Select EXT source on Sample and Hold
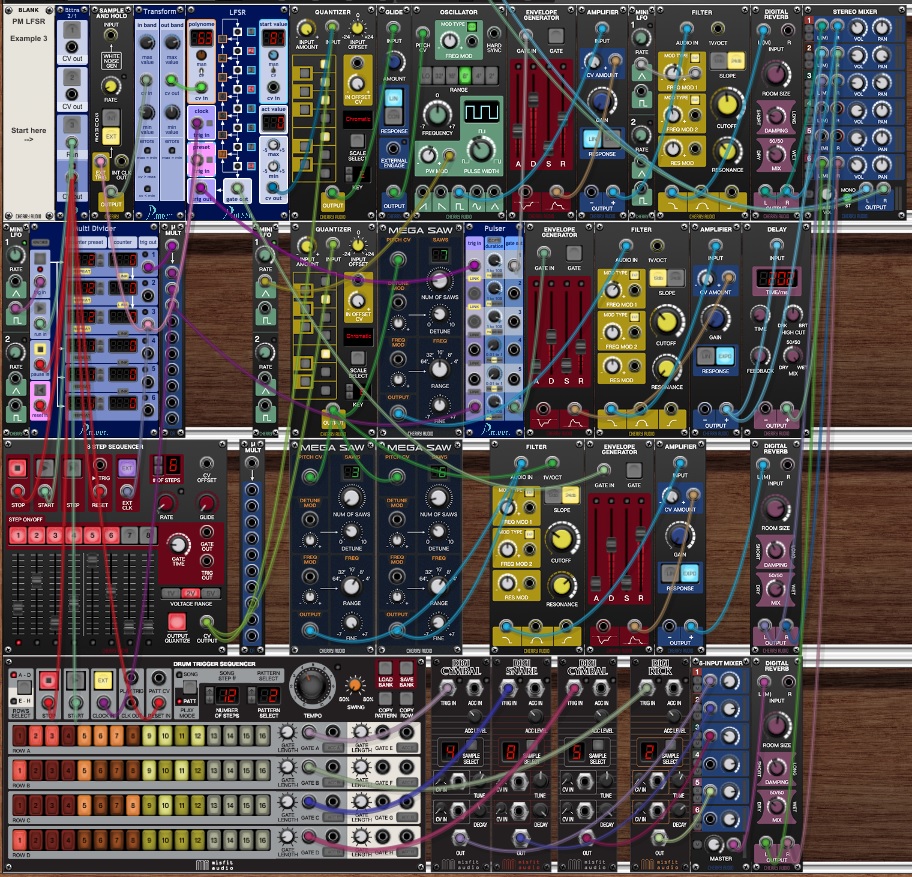Screen dimensions: 912x877 point(110,134)
